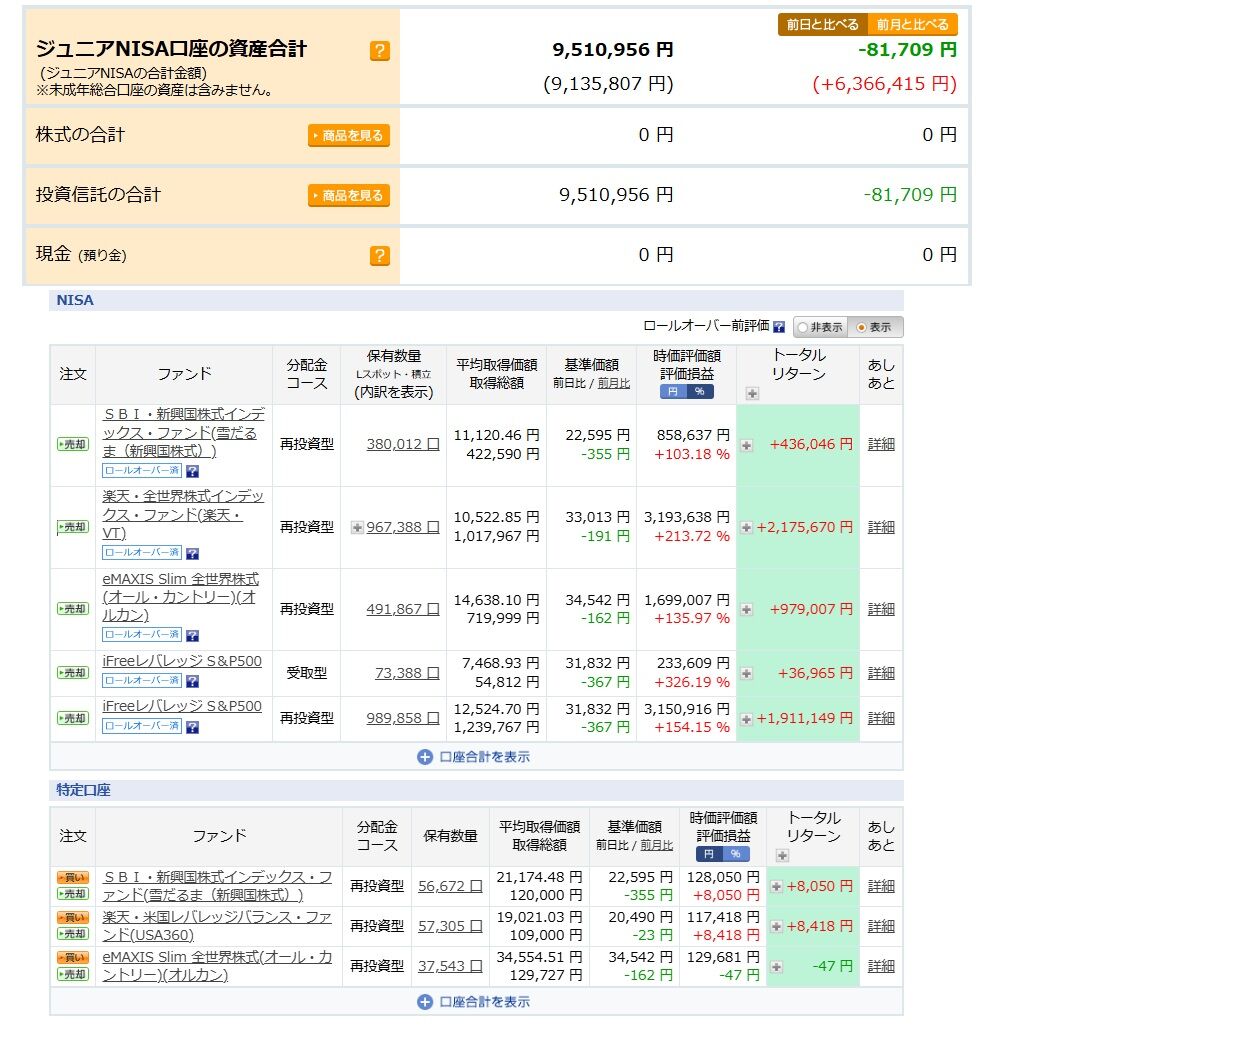Image resolution: width=1236 pixels, height=1039 pixels.
Task: Switch NISA table valuation to %
Action: [x=700, y=392]
